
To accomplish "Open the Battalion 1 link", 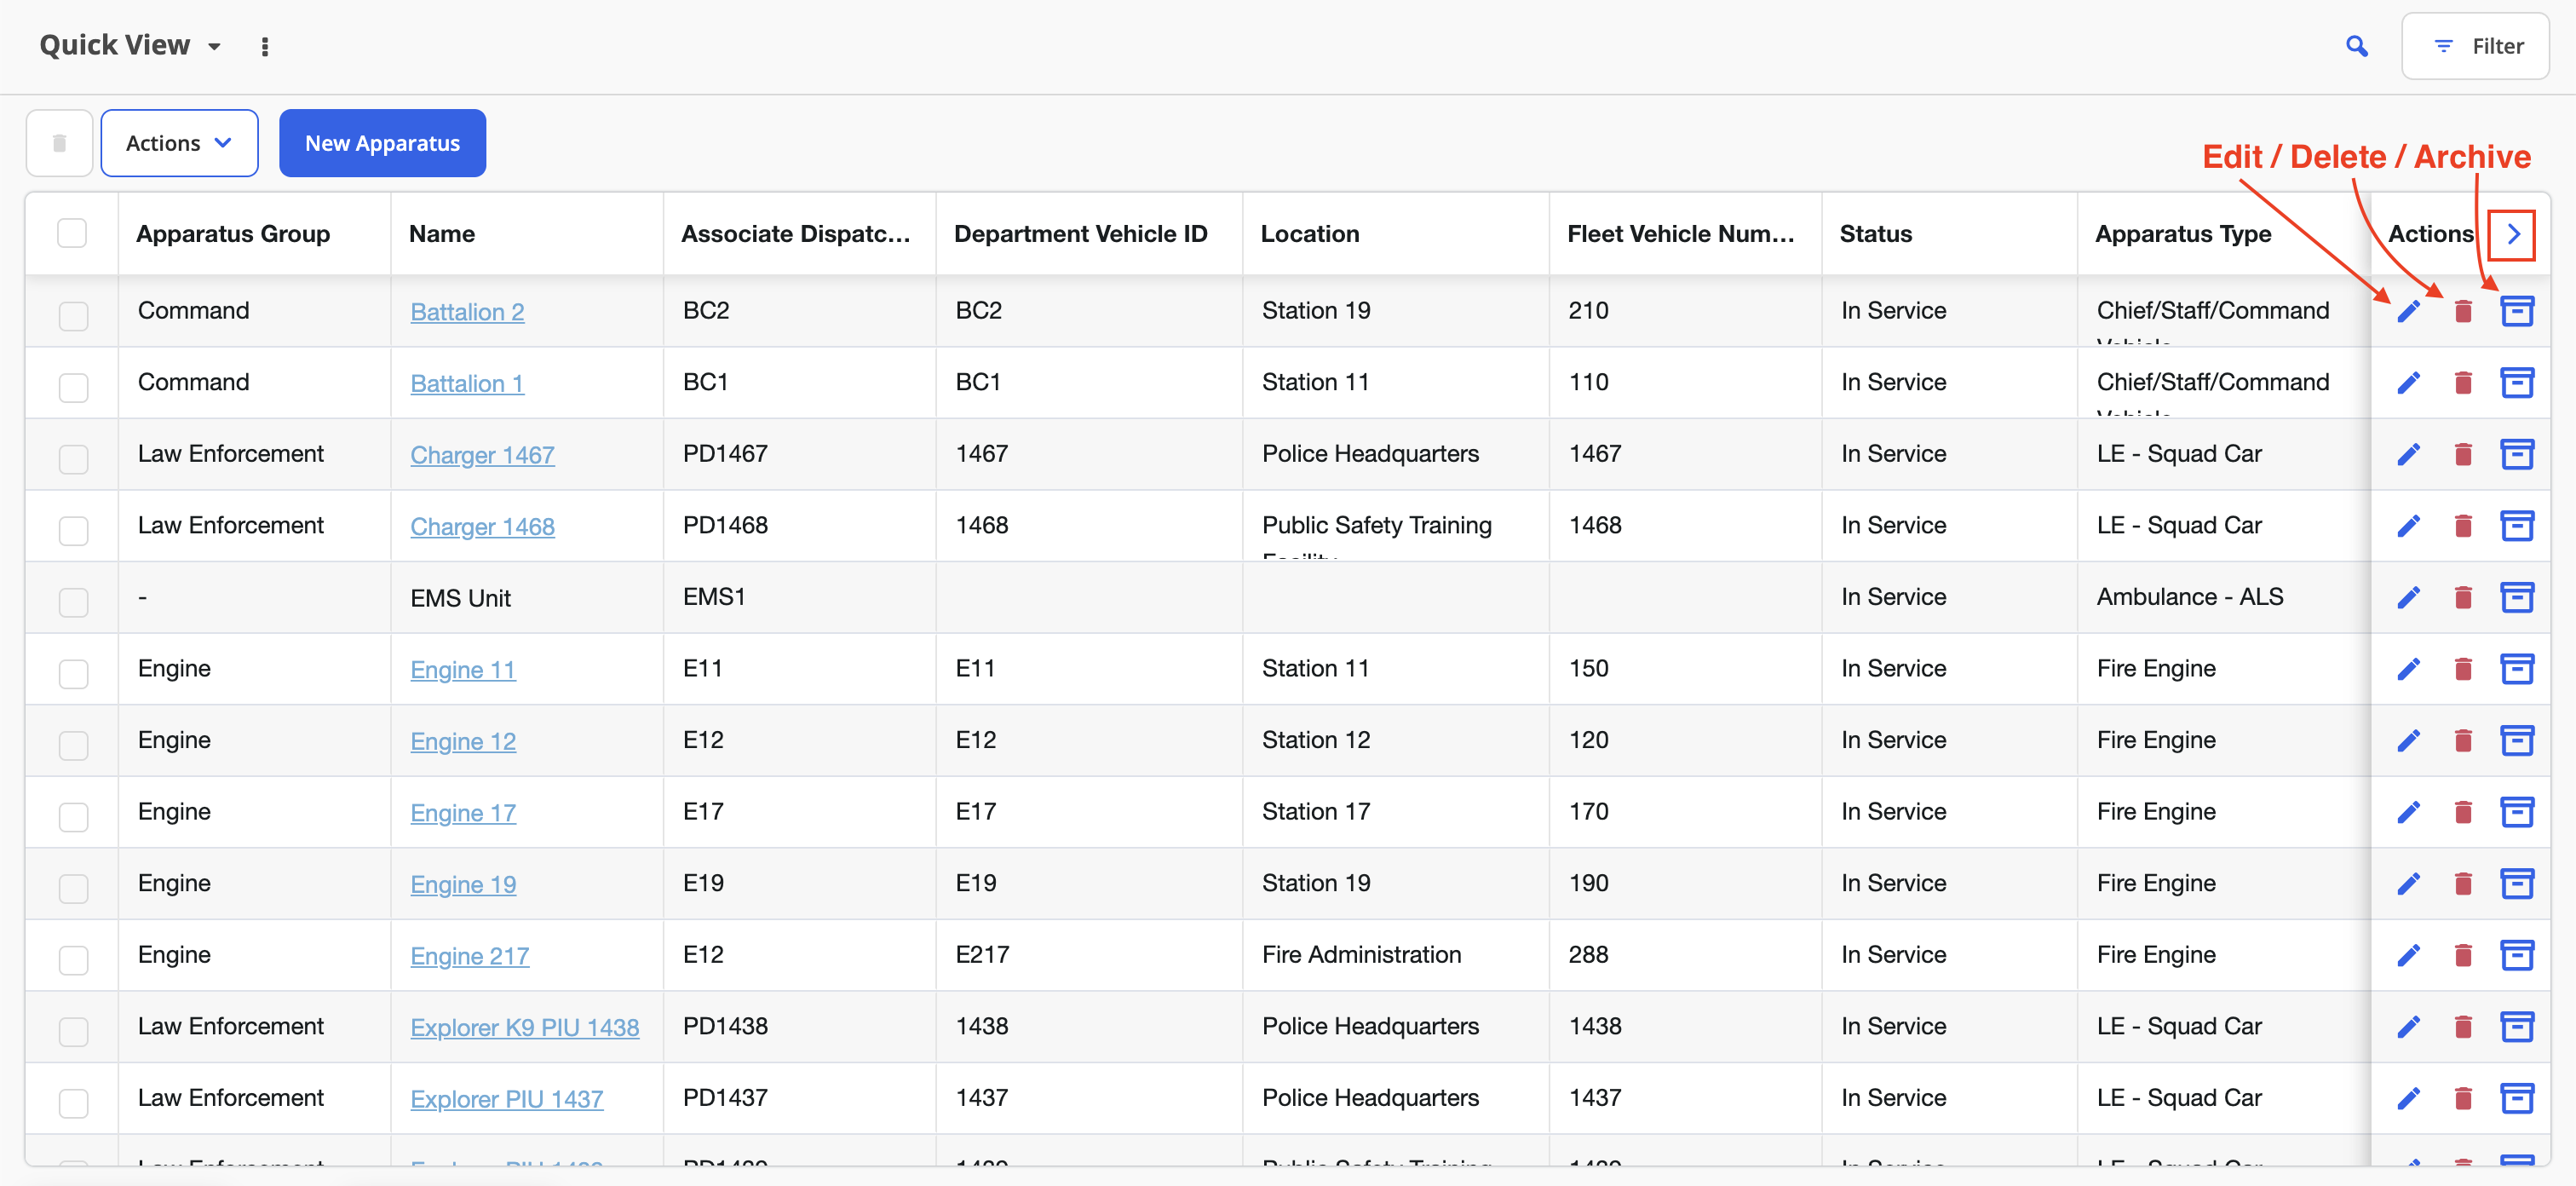I will pos(467,384).
